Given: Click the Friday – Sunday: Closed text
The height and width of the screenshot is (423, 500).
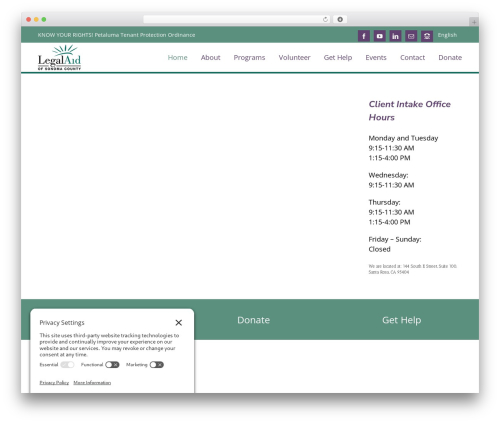Looking at the screenshot, I should [x=395, y=244].
